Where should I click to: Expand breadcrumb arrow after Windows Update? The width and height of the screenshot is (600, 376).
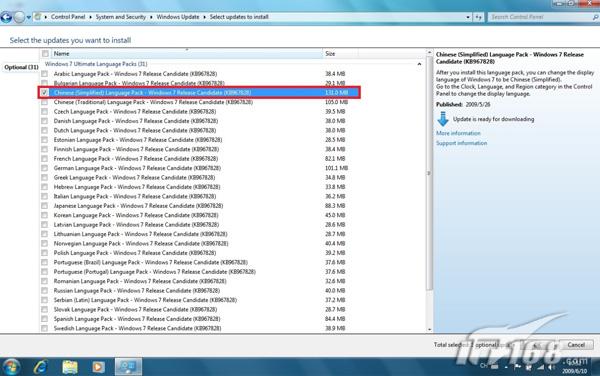[204, 17]
